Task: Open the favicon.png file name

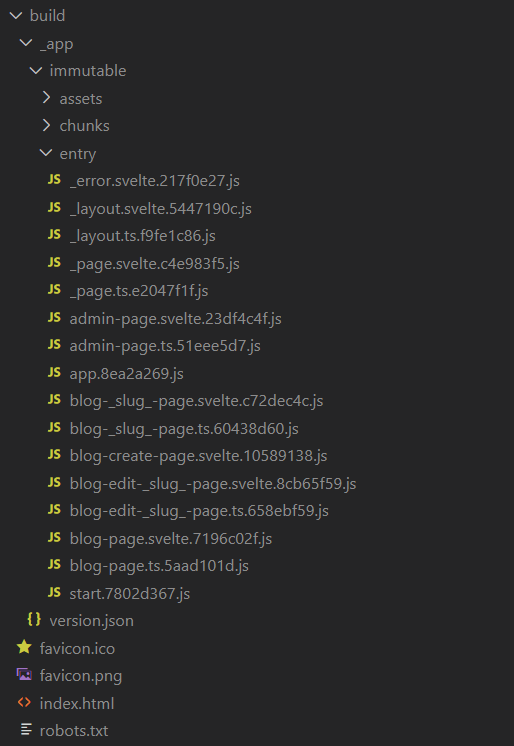Action: tap(81, 676)
